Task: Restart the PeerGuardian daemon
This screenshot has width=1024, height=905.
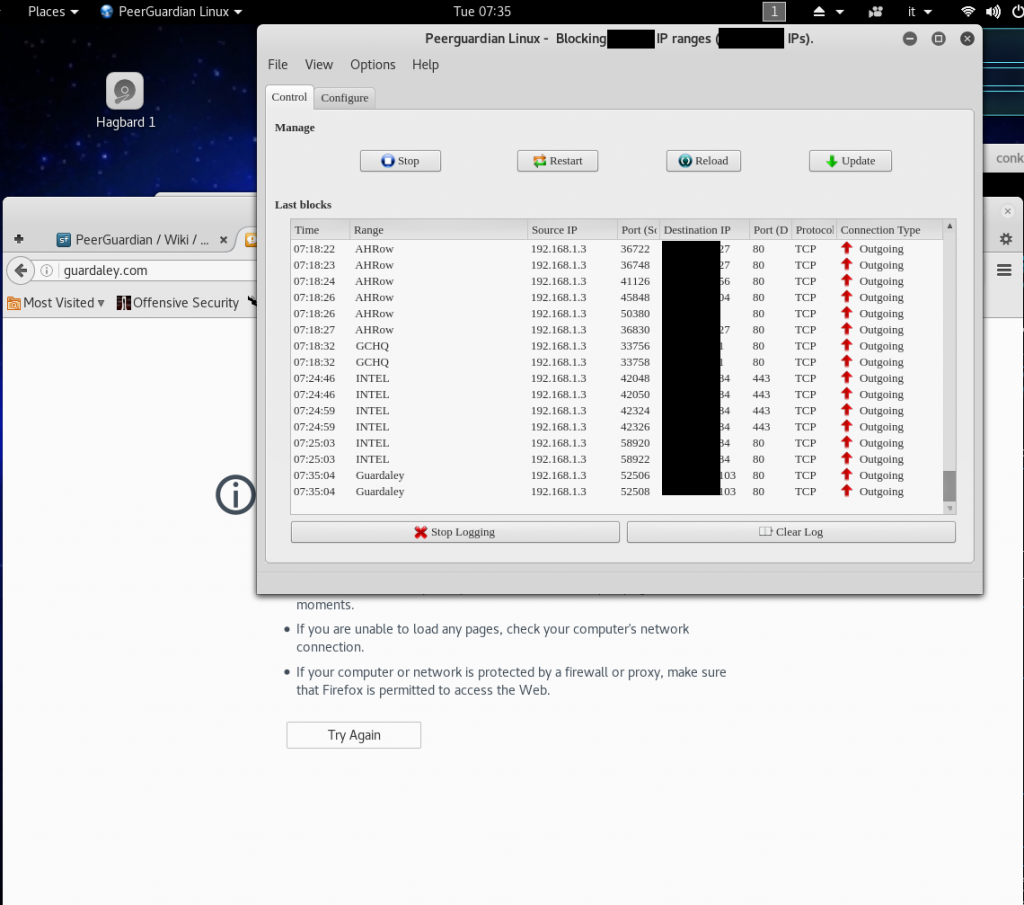Action: (x=557, y=161)
